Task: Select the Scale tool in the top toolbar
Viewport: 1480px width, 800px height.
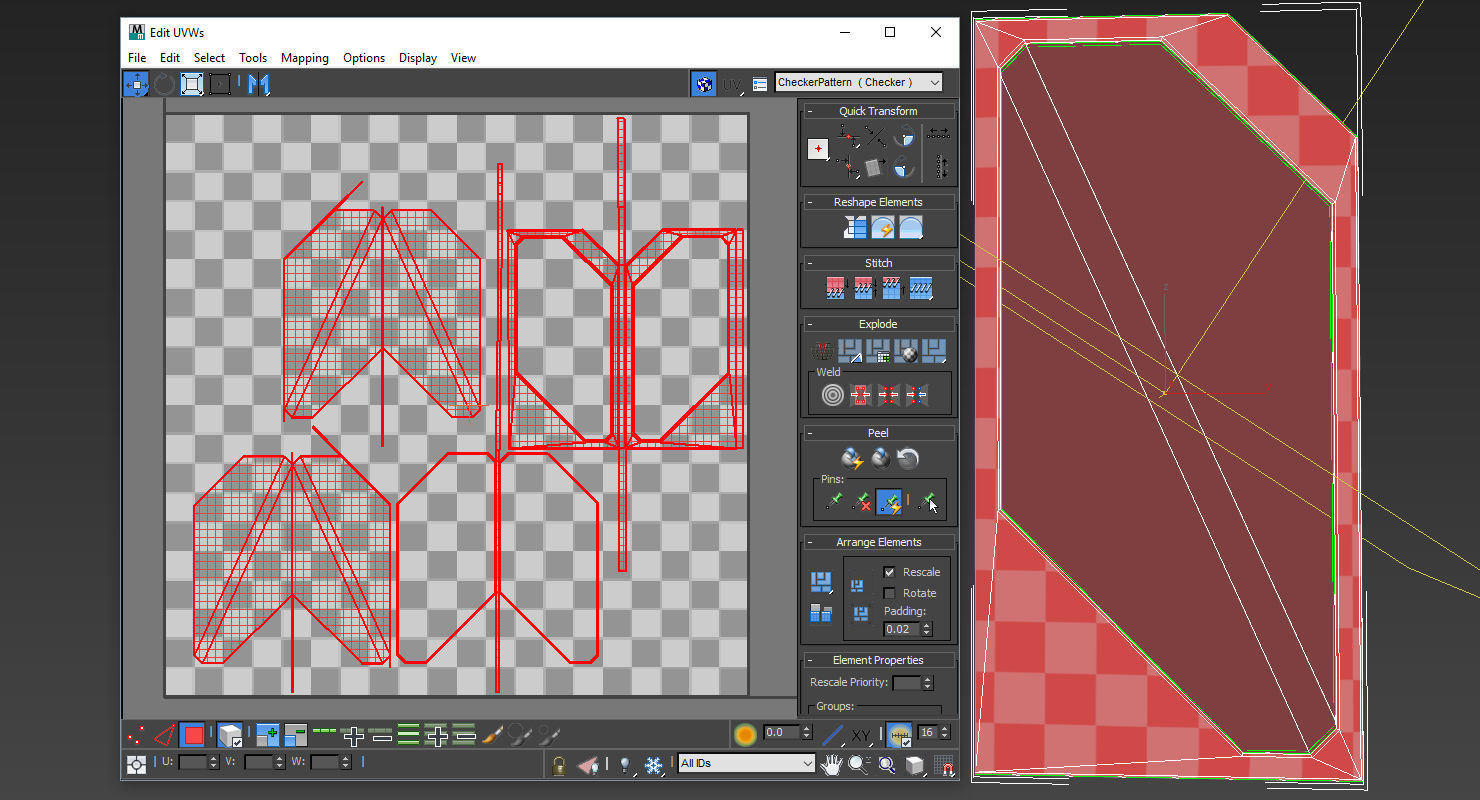Action: pos(192,84)
